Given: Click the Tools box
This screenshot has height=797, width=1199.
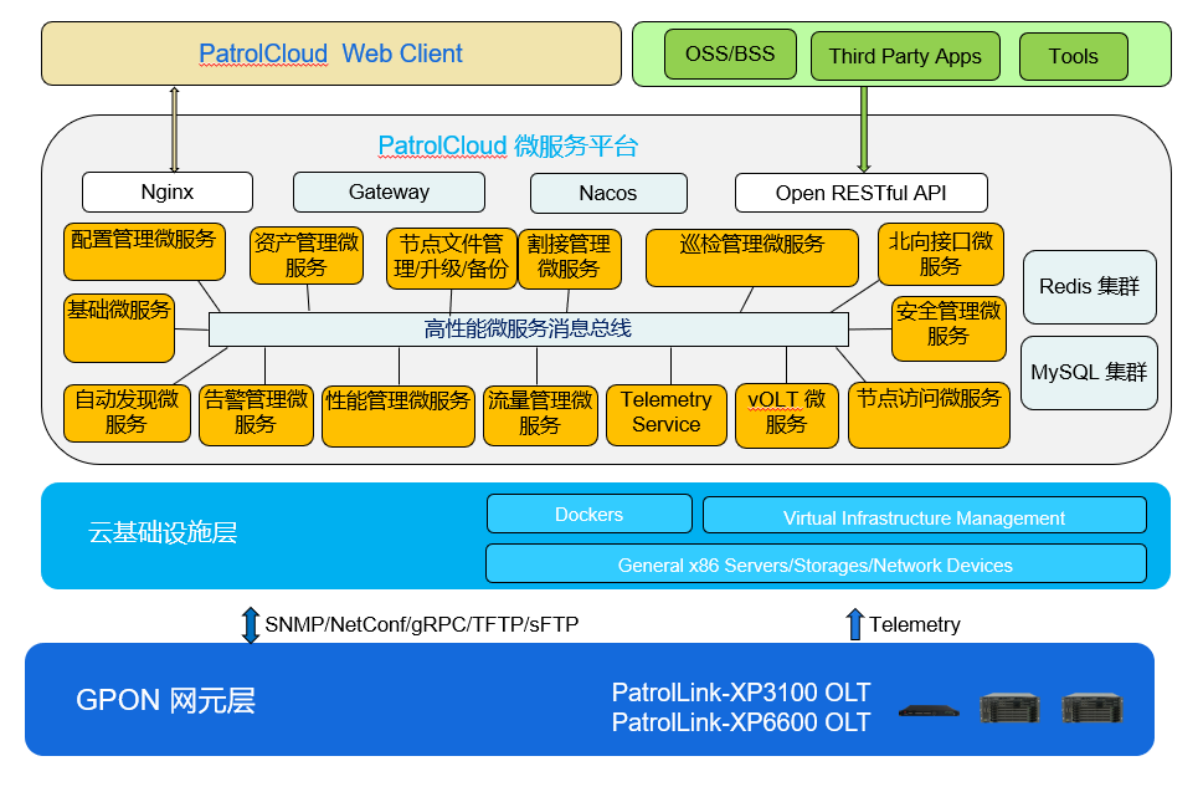Looking at the screenshot, I should pyautogui.click(x=1074, y=57).
